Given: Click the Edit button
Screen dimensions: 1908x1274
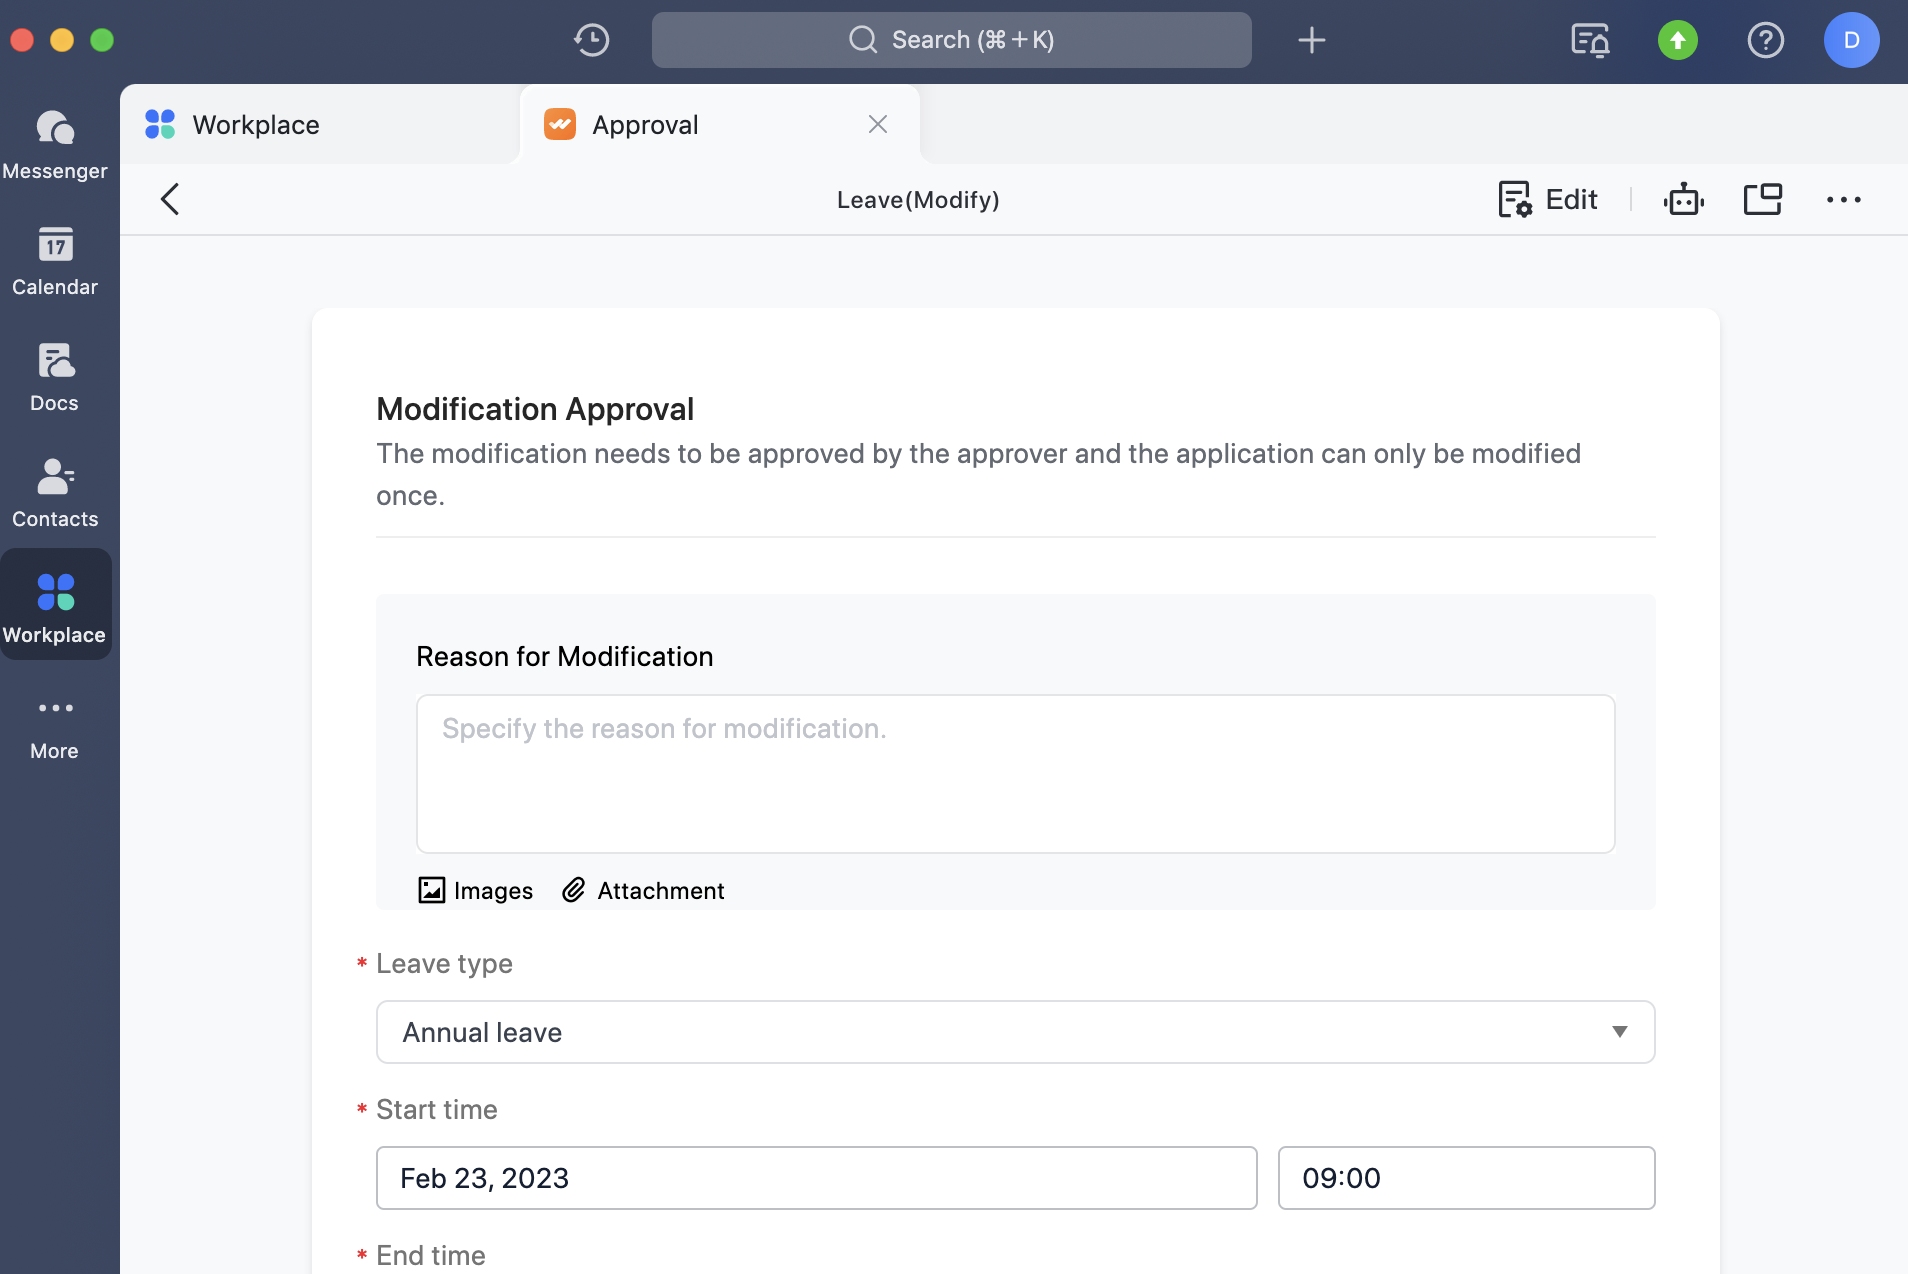Looking at the screenshot, I should pos(1546,199).
